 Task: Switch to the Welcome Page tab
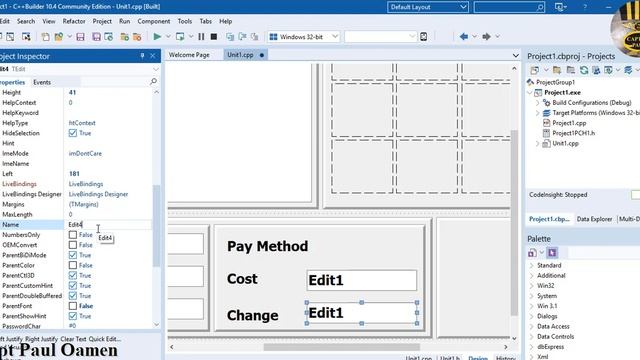[189, 55]
